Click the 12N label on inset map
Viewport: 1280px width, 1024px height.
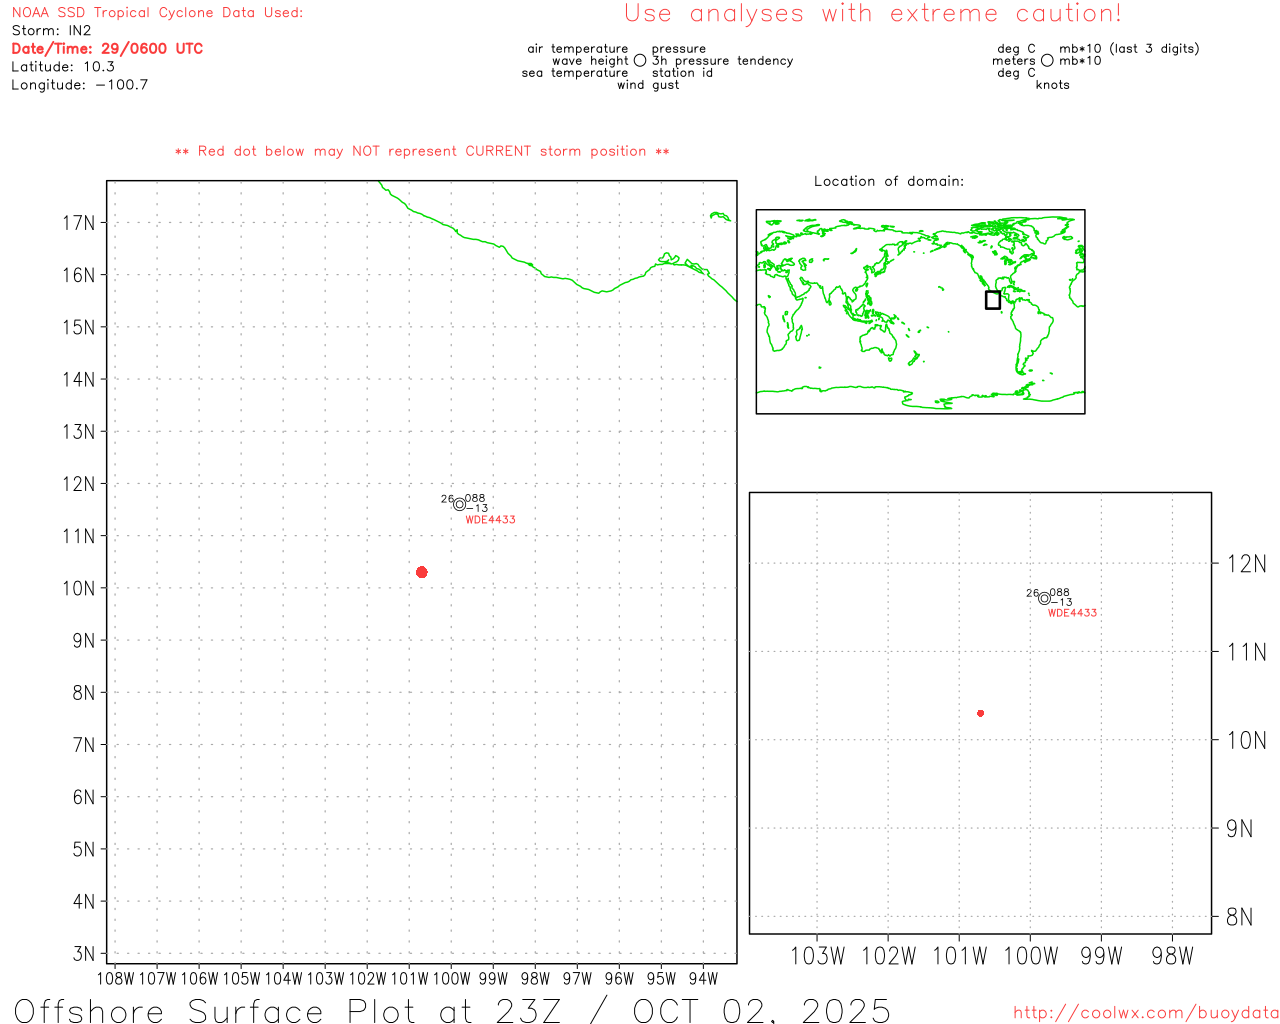(1246, 564)
